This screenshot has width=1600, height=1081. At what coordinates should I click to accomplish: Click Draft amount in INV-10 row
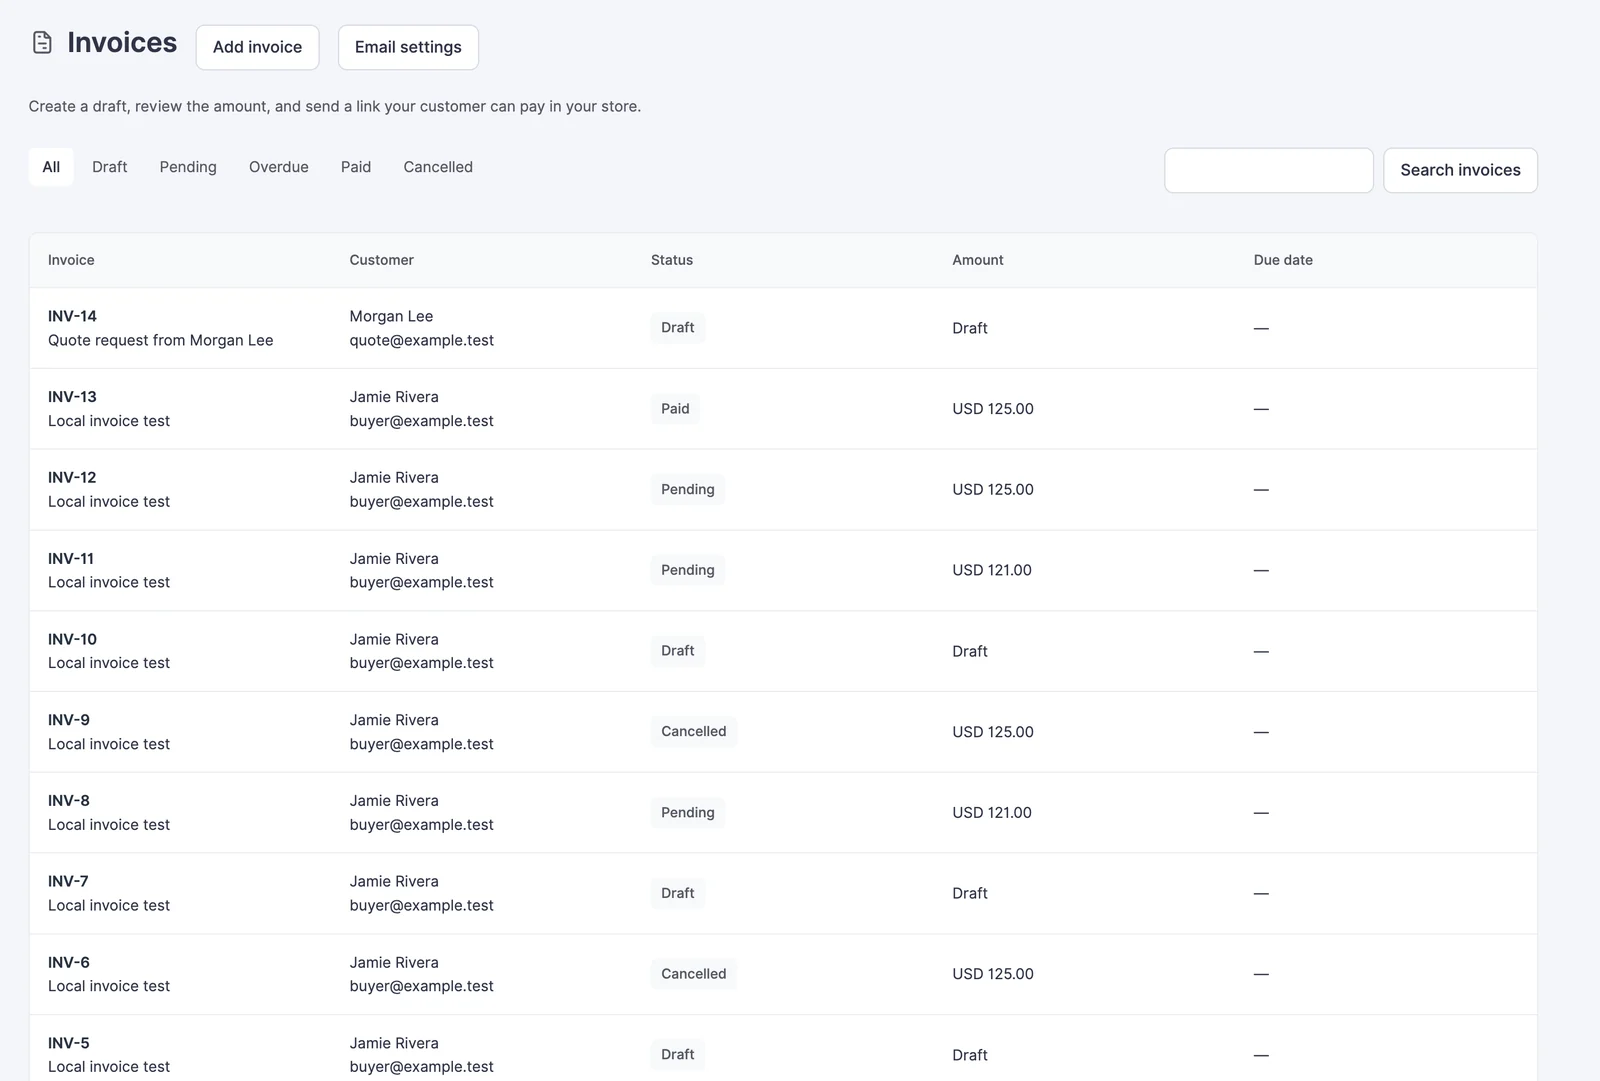point(970,651)
